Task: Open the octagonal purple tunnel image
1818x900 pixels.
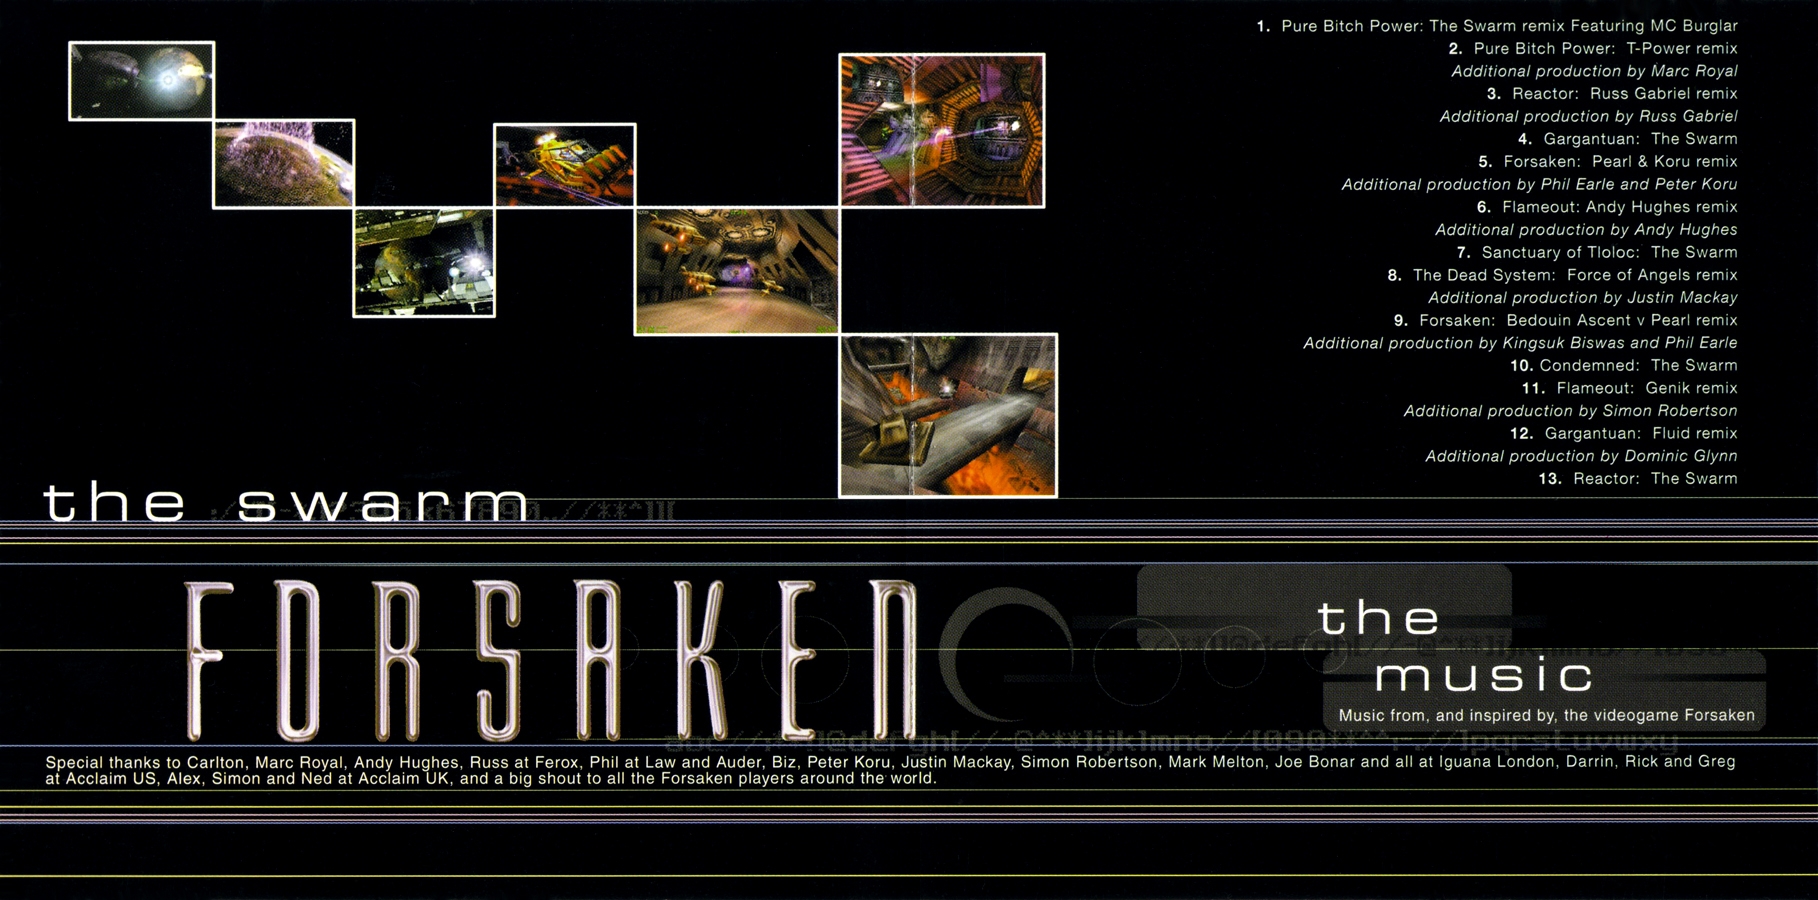Action: 942,131
